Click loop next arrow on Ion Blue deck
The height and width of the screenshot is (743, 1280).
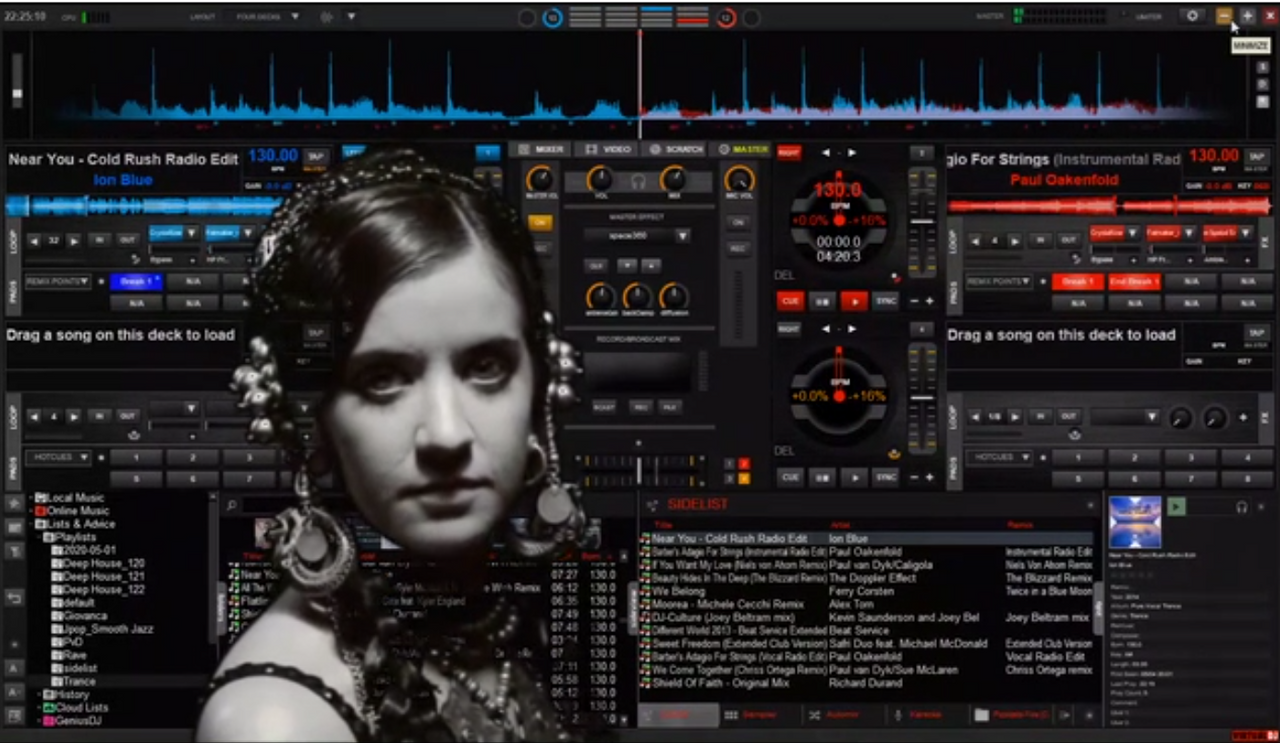pyautogui.click(x=74, y=240)
